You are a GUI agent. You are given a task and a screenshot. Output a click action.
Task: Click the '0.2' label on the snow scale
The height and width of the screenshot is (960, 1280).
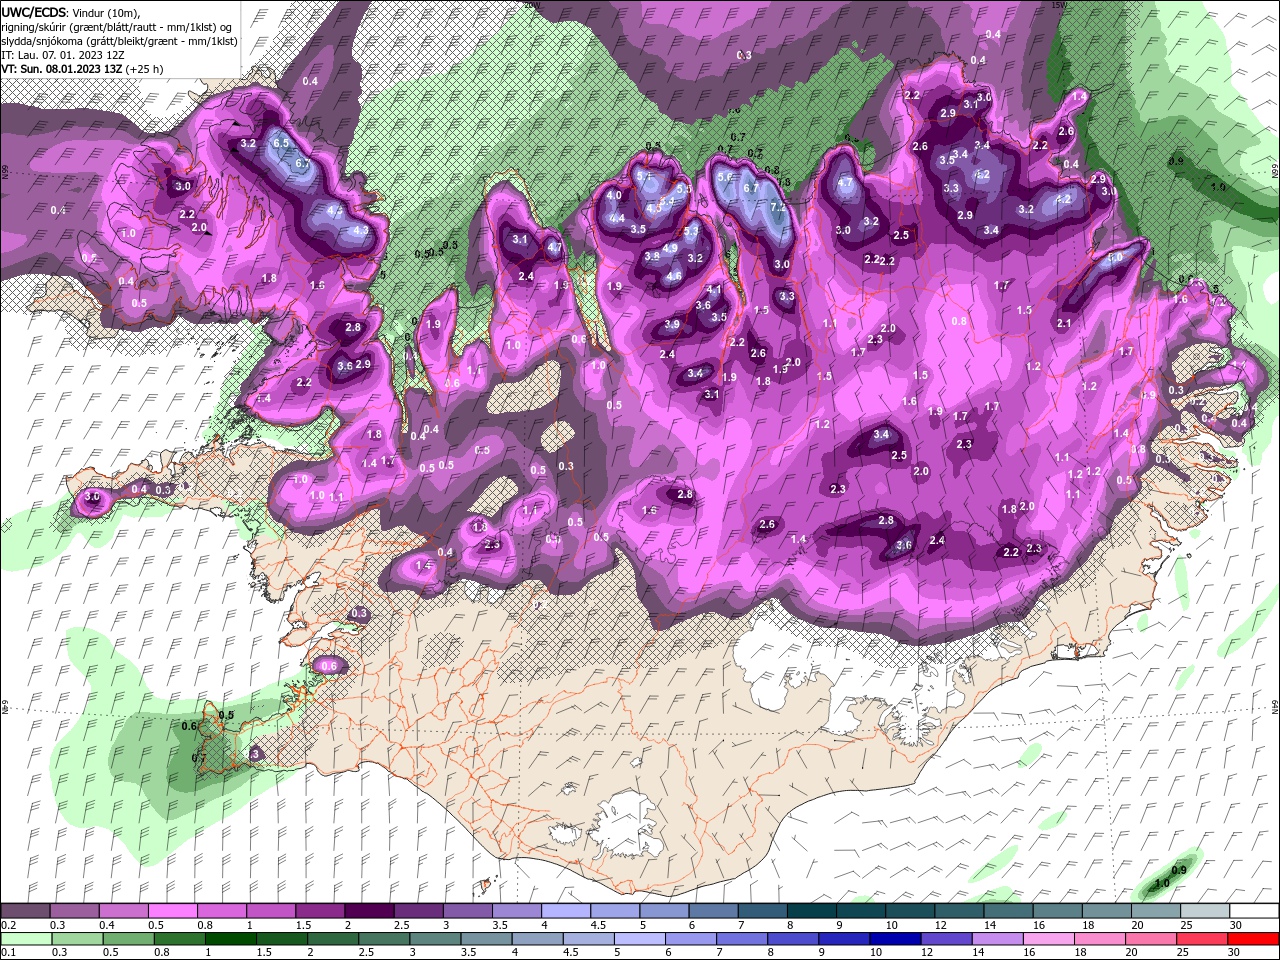point(8,925)
